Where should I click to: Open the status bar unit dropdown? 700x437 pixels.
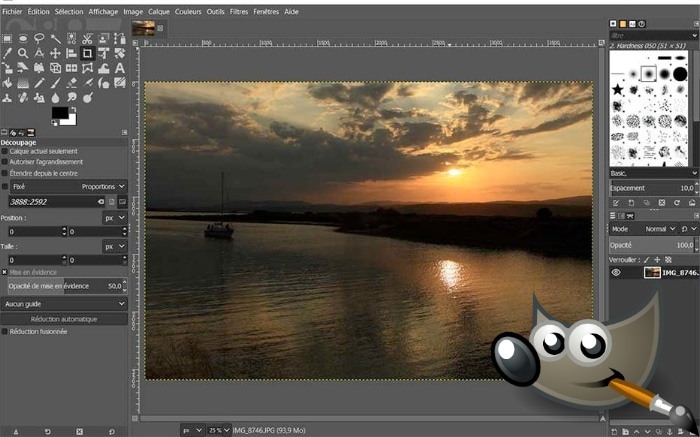pyautogui.click(x=192, y=430)
